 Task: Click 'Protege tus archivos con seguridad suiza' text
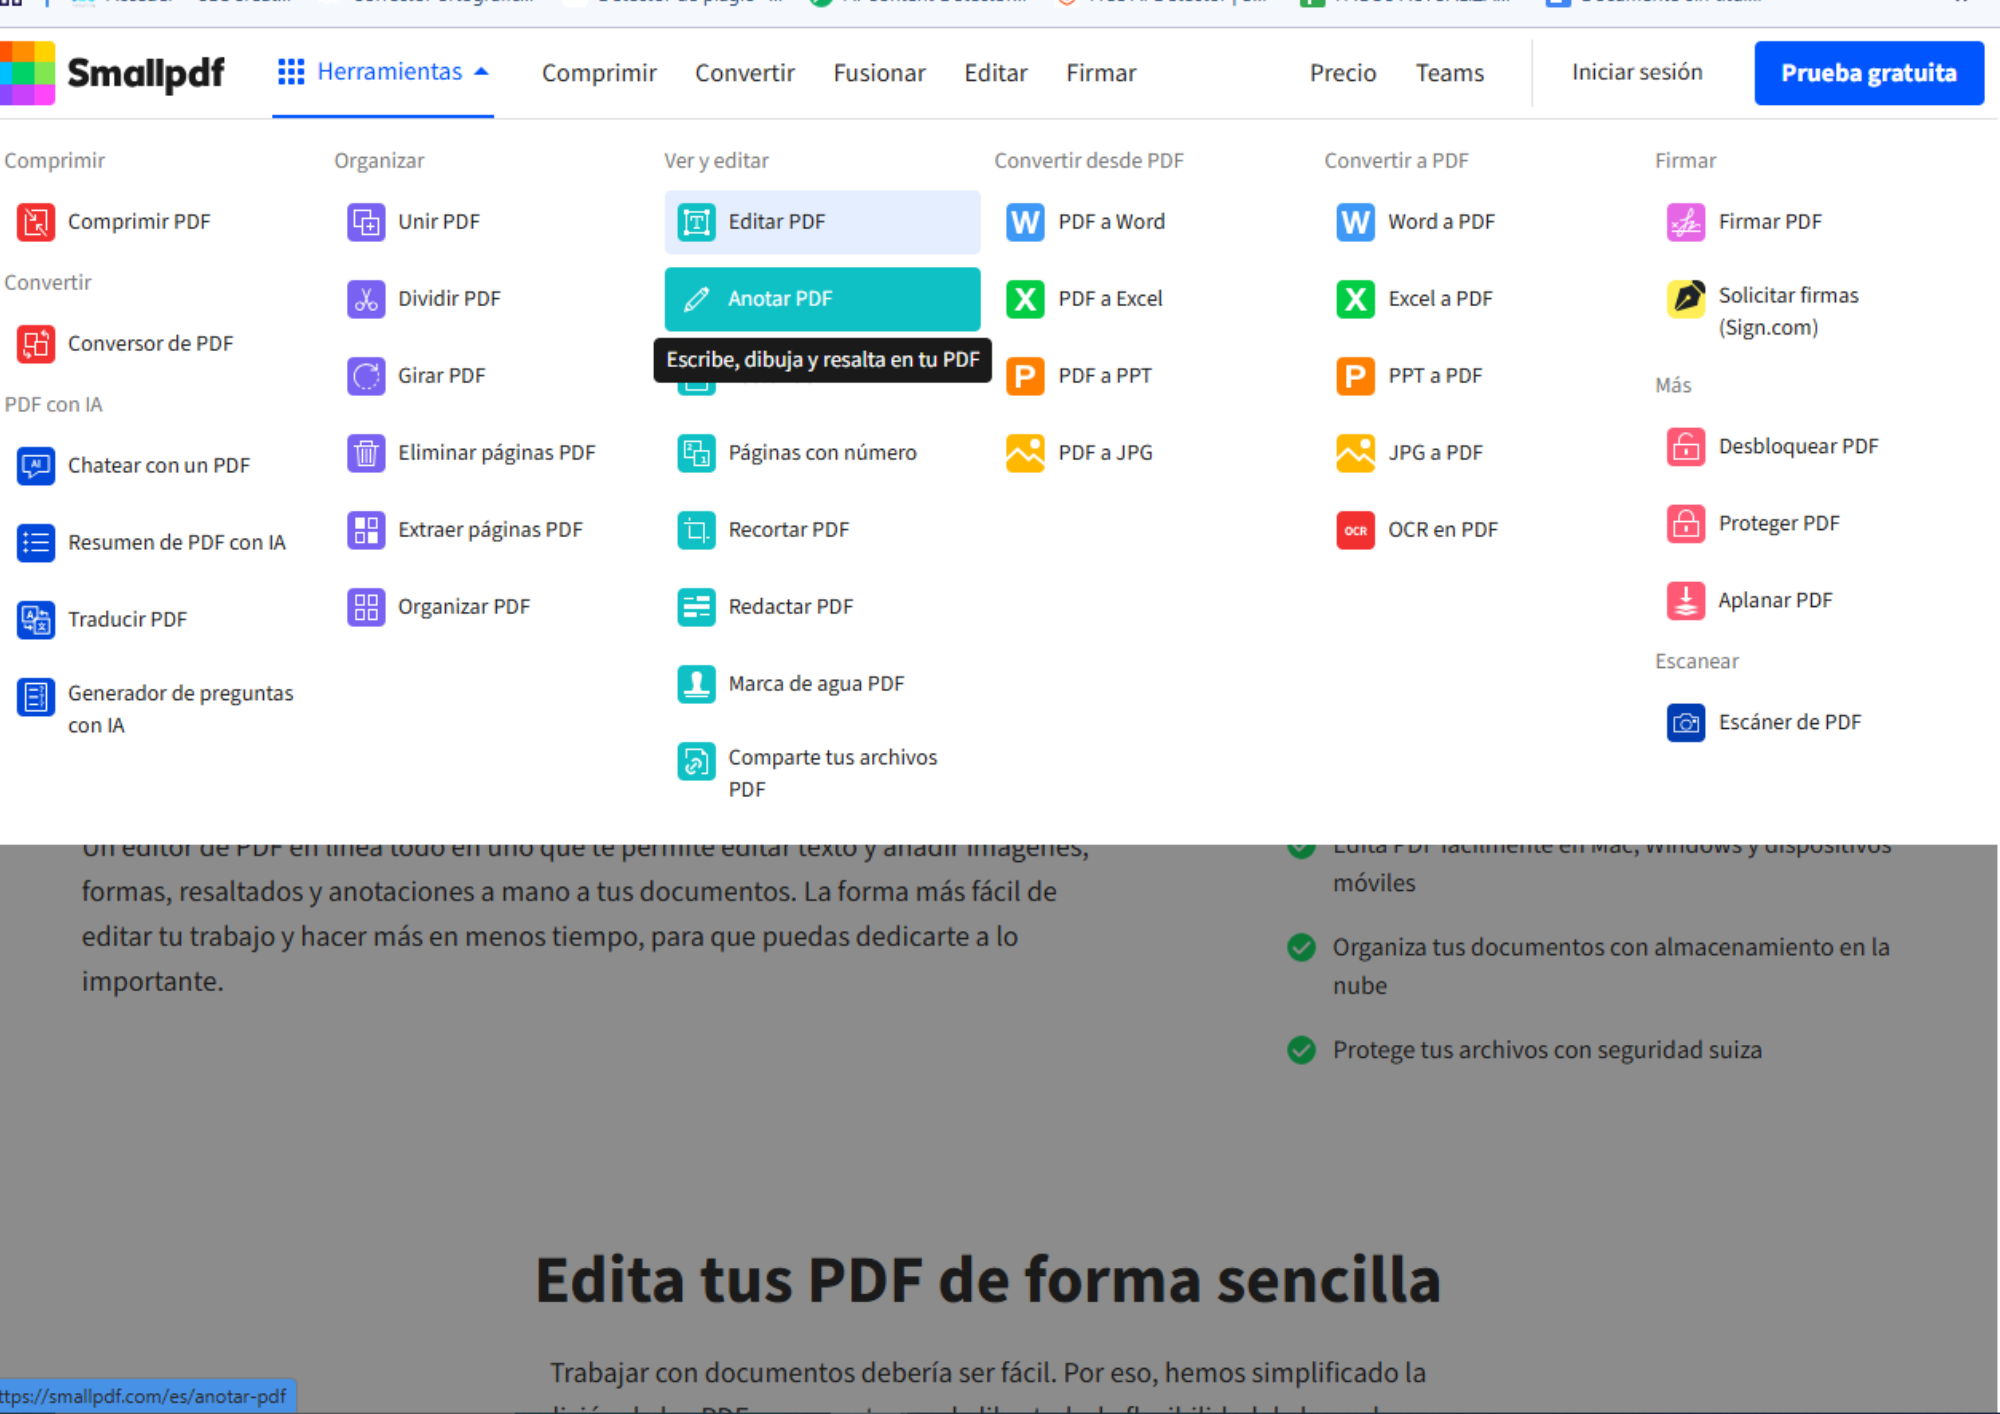click(x=1547, y=1050)
